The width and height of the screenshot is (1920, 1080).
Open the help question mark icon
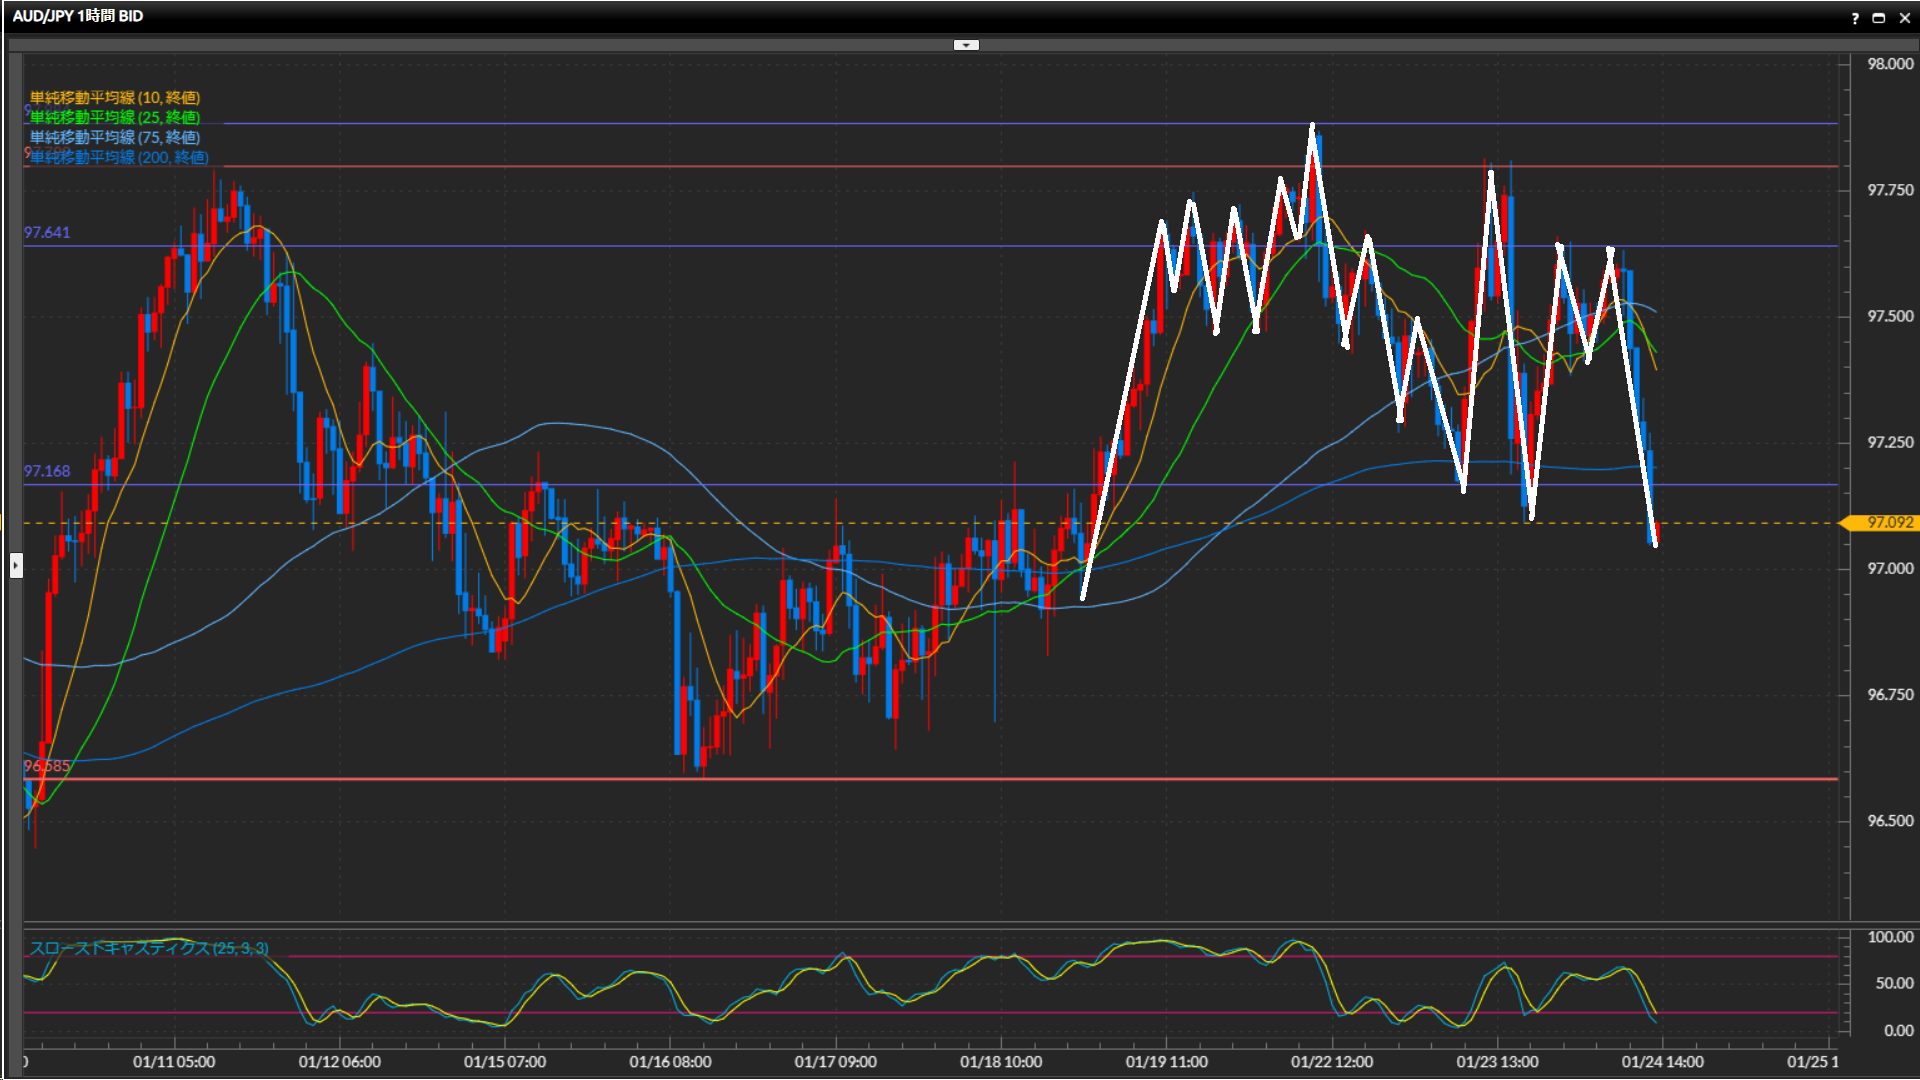point(1855,17)
